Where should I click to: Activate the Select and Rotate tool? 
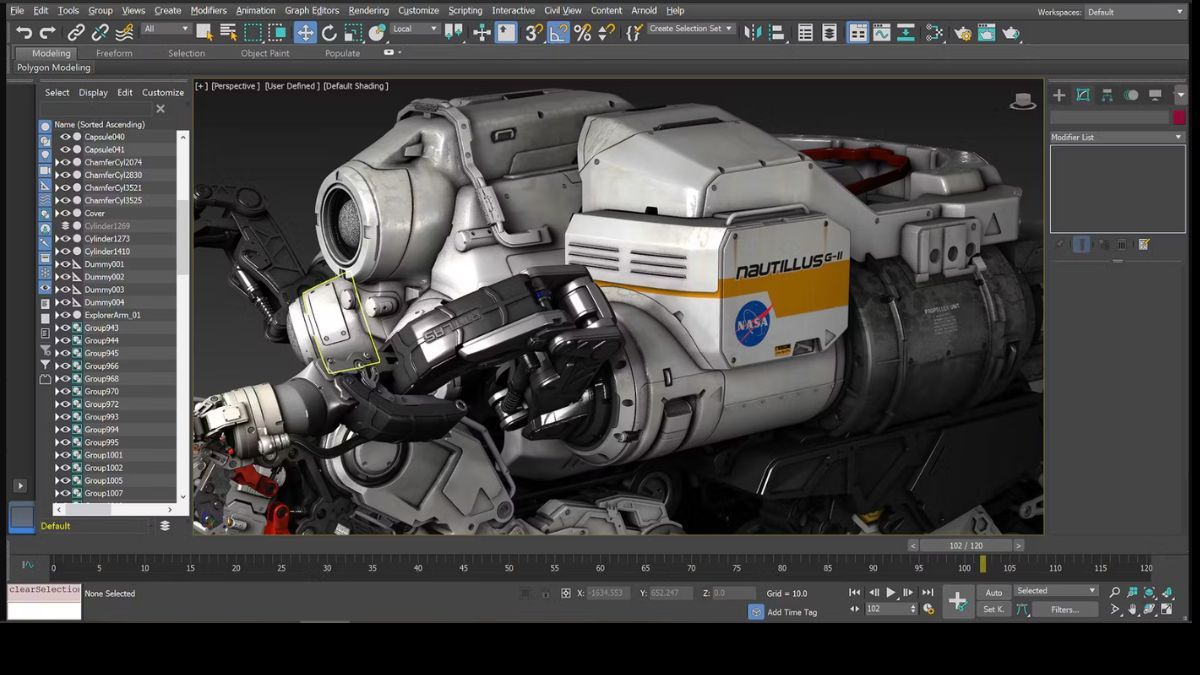tap(330, 33)
